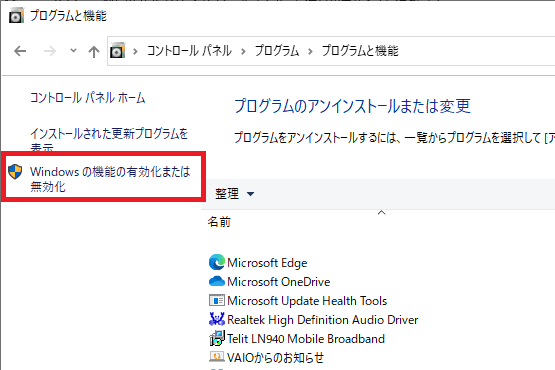555x370 pixels.
Task: Select Telit LN940 Mobile Broadband
Action: coord(306,339)
